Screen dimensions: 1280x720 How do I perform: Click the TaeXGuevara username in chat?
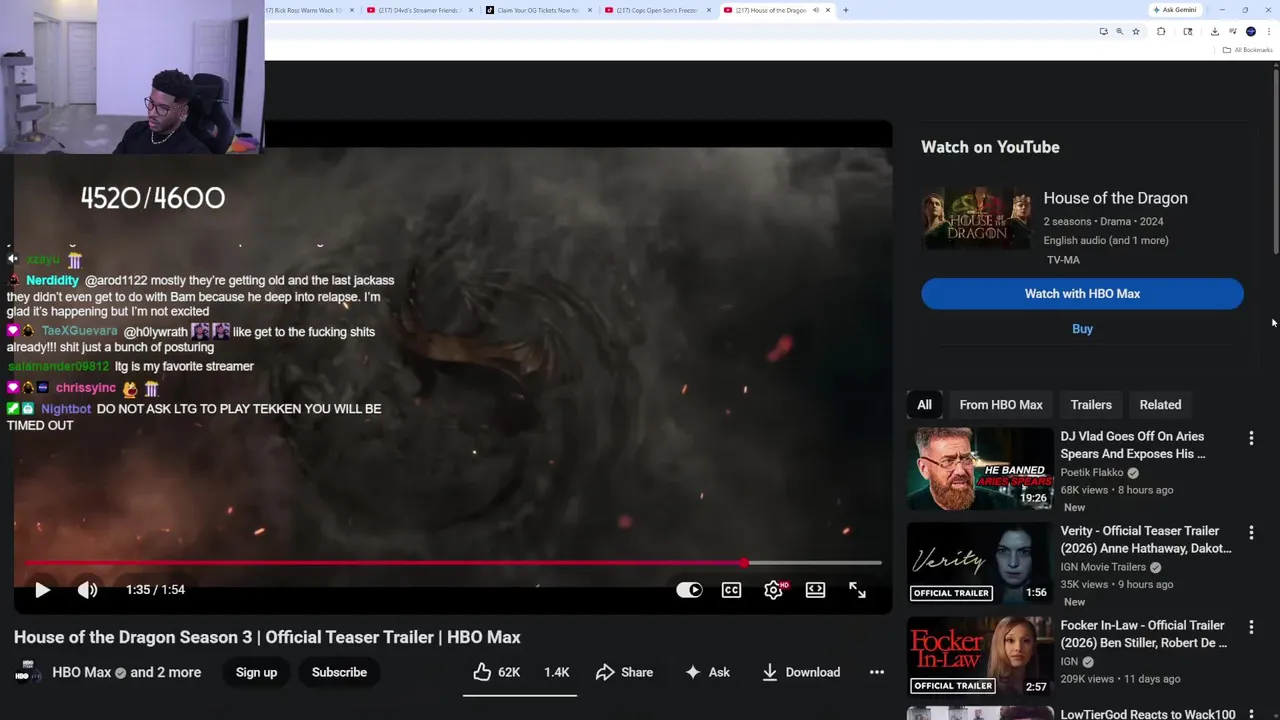[x=80, y=332]
